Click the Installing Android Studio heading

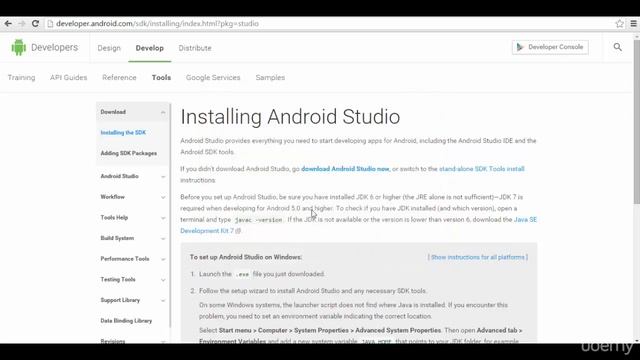coord(290,117)
